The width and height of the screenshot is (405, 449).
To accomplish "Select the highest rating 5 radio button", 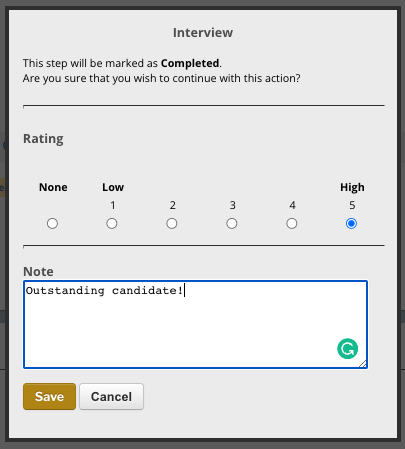I will pyautogui.click(x=351, y=223).
